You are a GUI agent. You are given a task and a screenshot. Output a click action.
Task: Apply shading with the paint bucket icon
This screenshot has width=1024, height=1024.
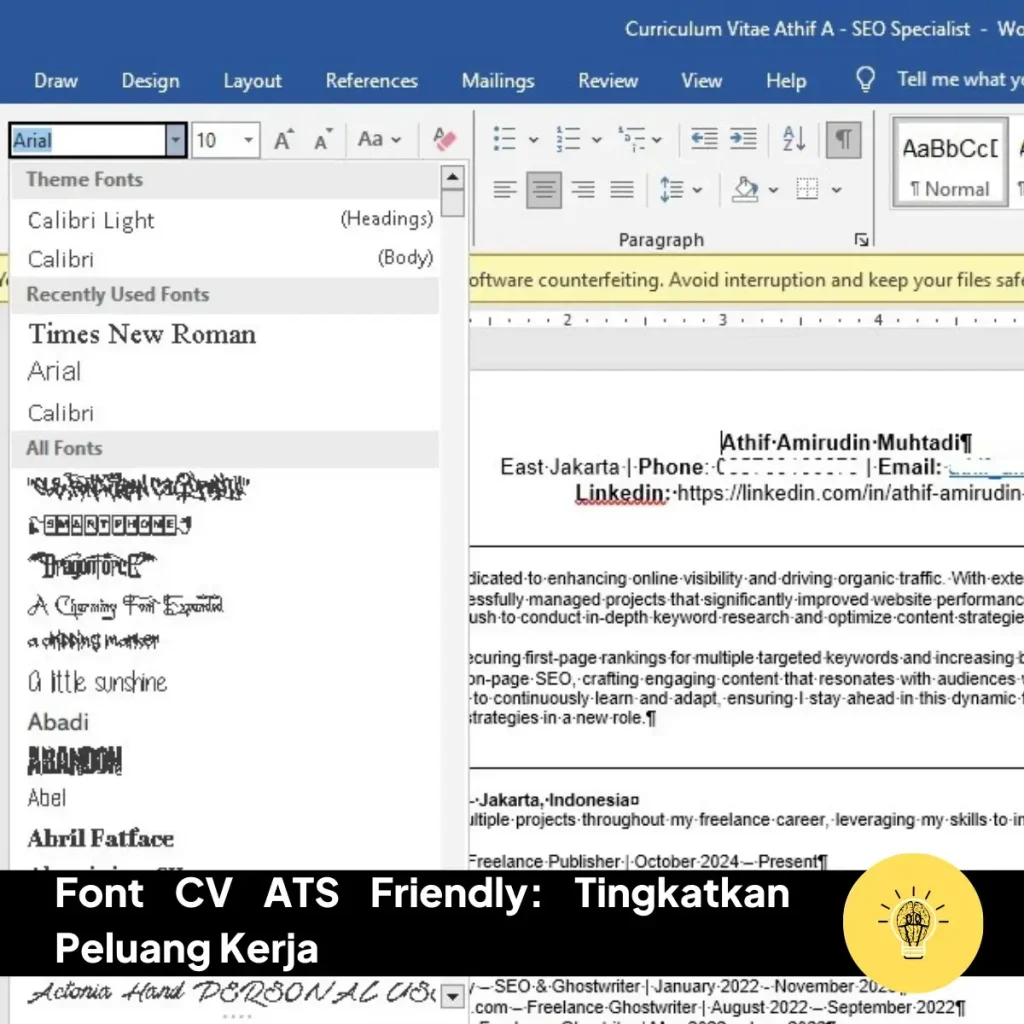pos(746,189)
